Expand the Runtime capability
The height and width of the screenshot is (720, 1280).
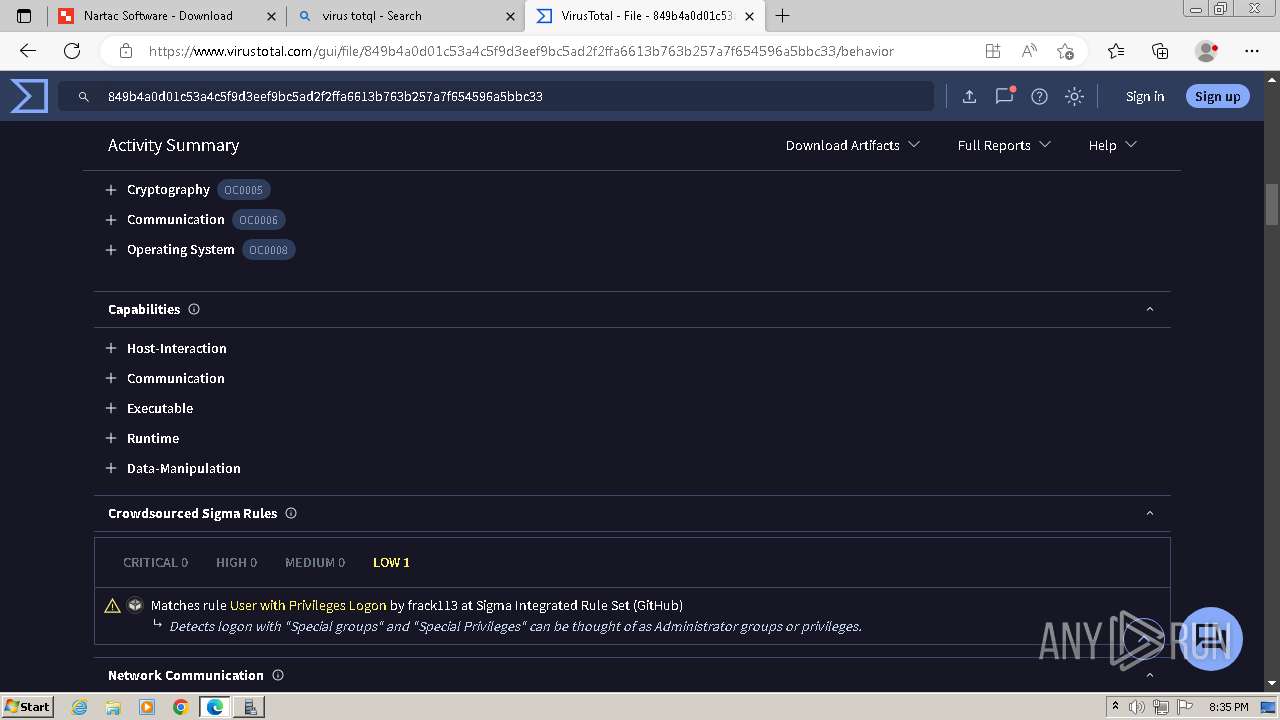(x=111, y=438)
